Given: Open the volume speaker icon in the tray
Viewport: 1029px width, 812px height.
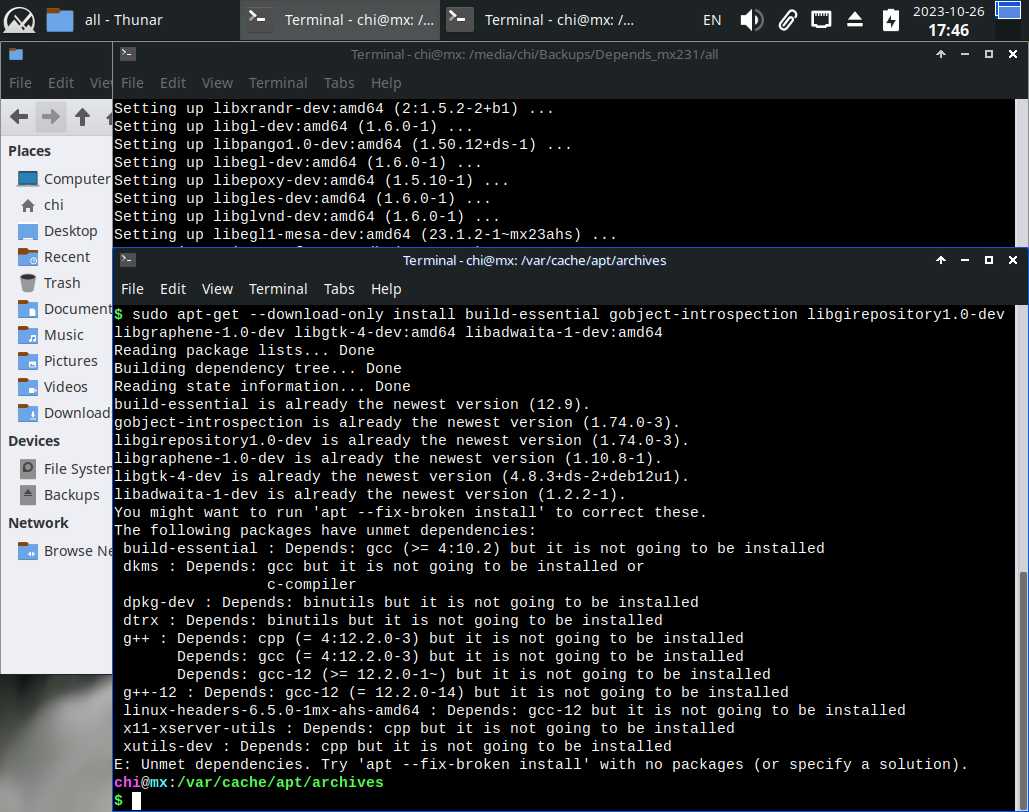Looking at the screenshot, I should click(x=751, y=20).
